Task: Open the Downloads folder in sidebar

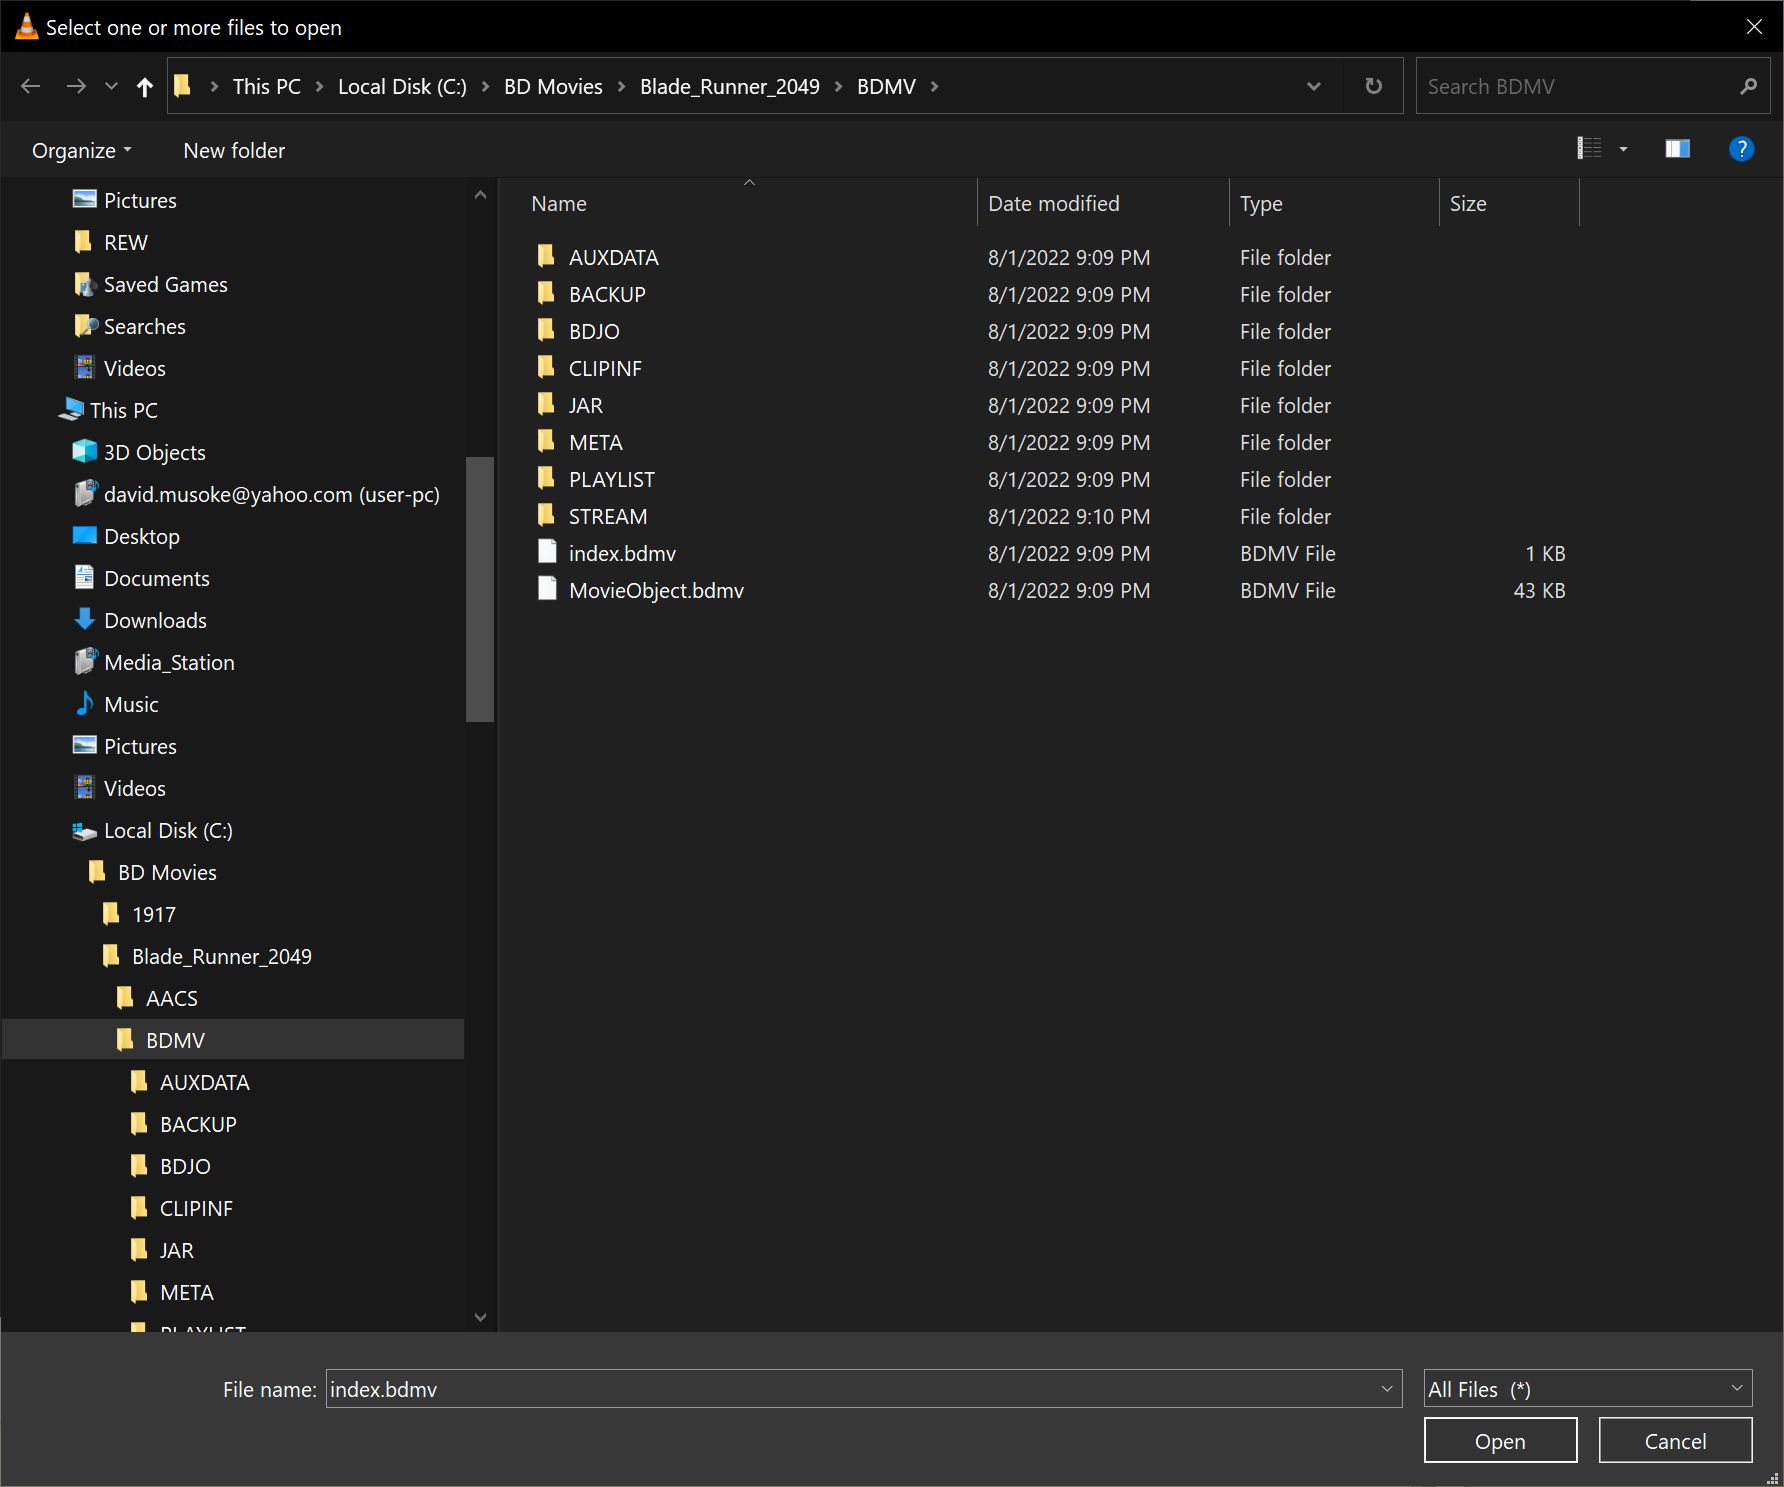Action: click(x=155, y=621)
